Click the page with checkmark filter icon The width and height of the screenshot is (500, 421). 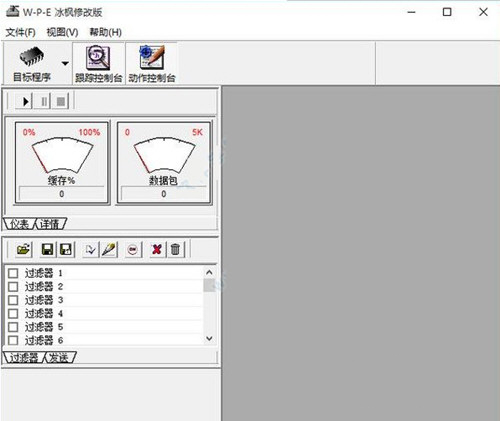(90, 249)
